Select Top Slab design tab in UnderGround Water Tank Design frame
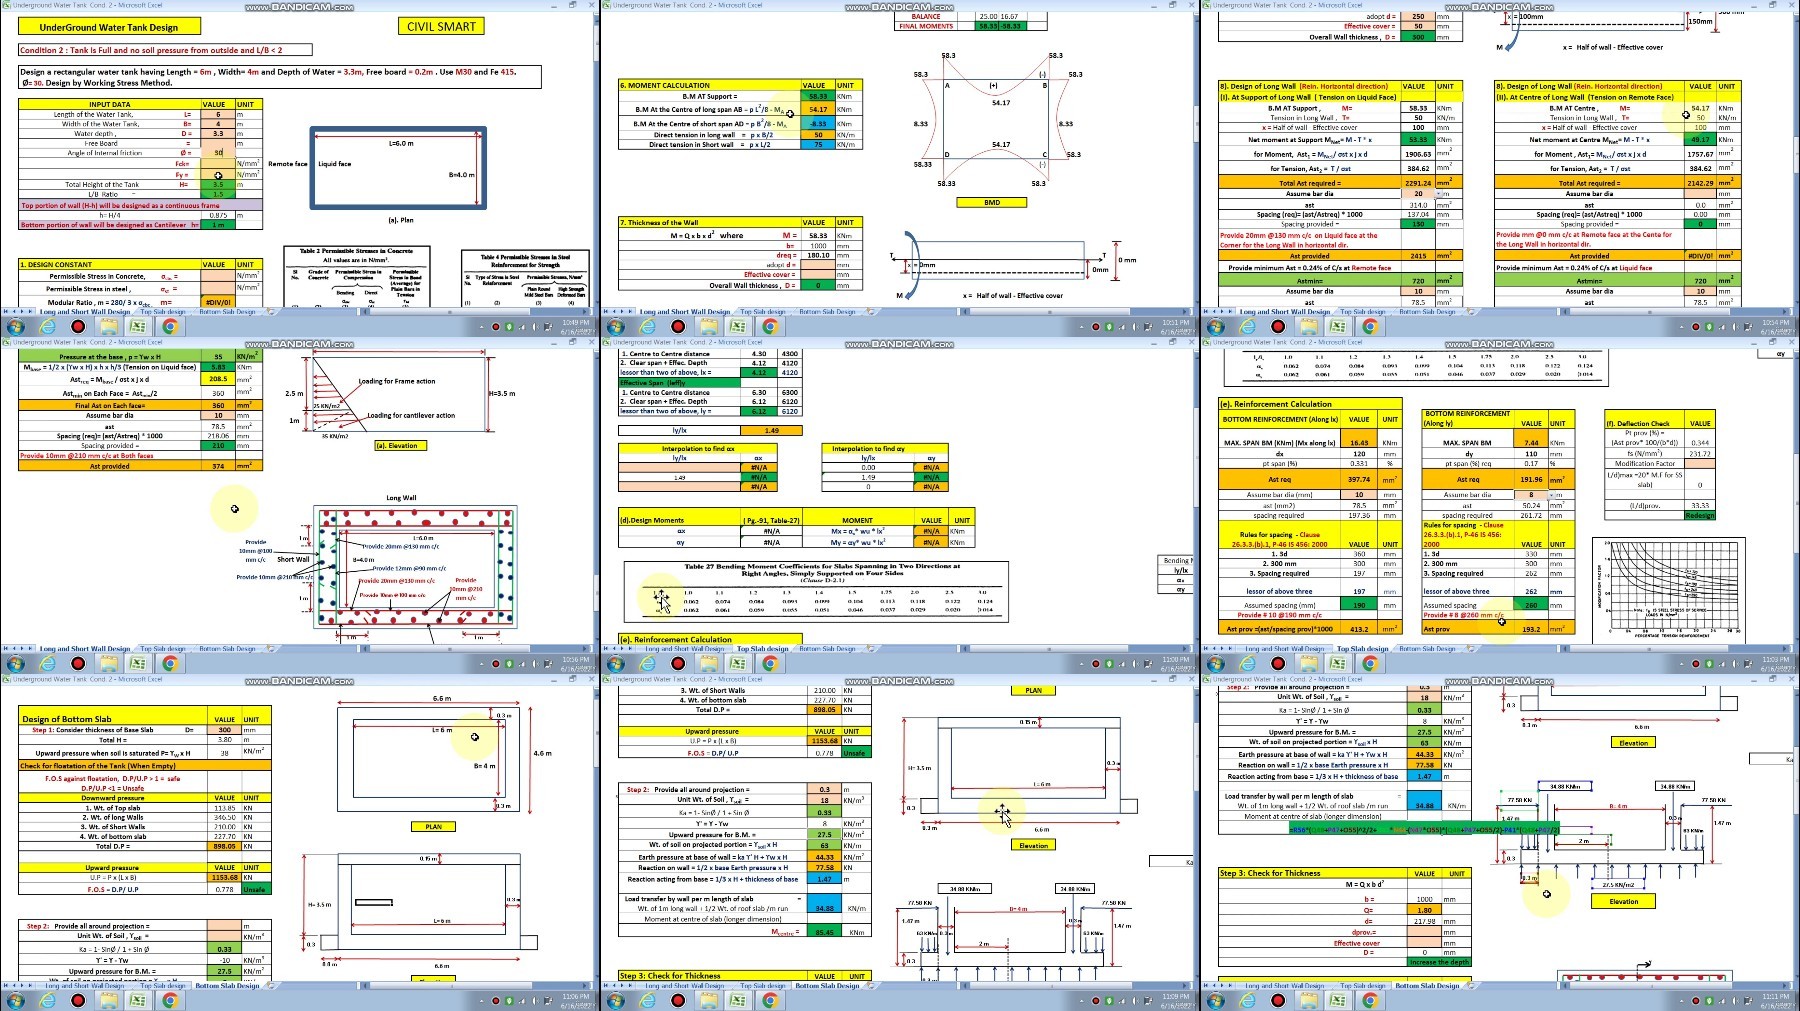The image size is (1800, 1011). click(162, 311)
